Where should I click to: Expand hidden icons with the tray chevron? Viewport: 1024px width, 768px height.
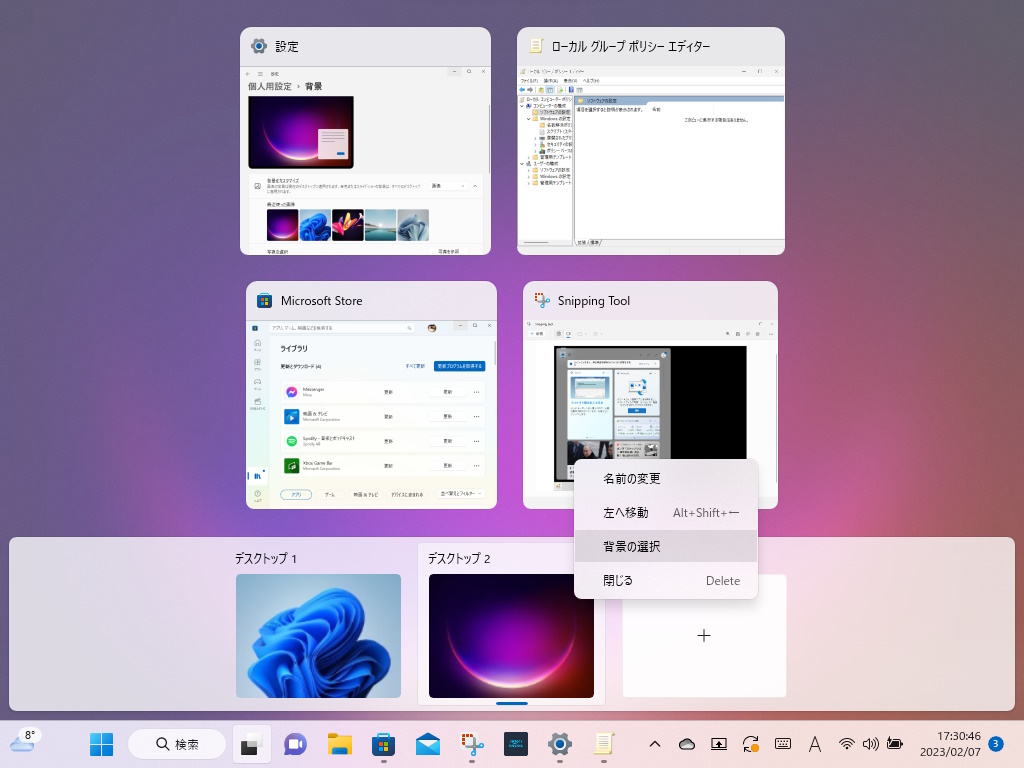pyautogui.click(x=656, y=744)
